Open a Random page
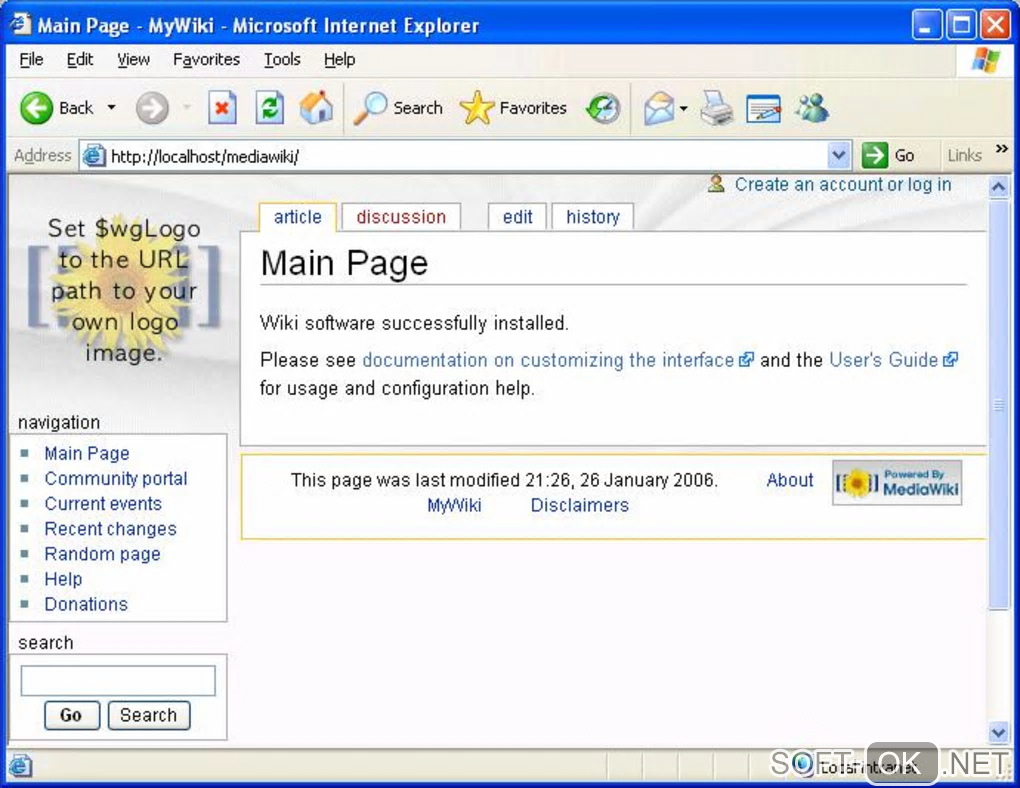The image size is (1020, 788). pos(102,554)
